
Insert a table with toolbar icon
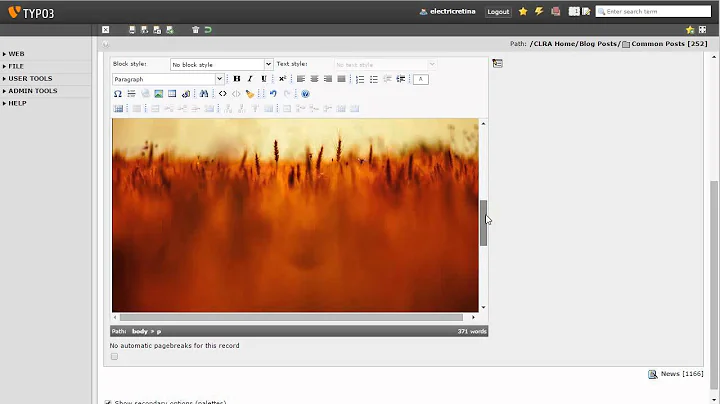click(172, 94)
